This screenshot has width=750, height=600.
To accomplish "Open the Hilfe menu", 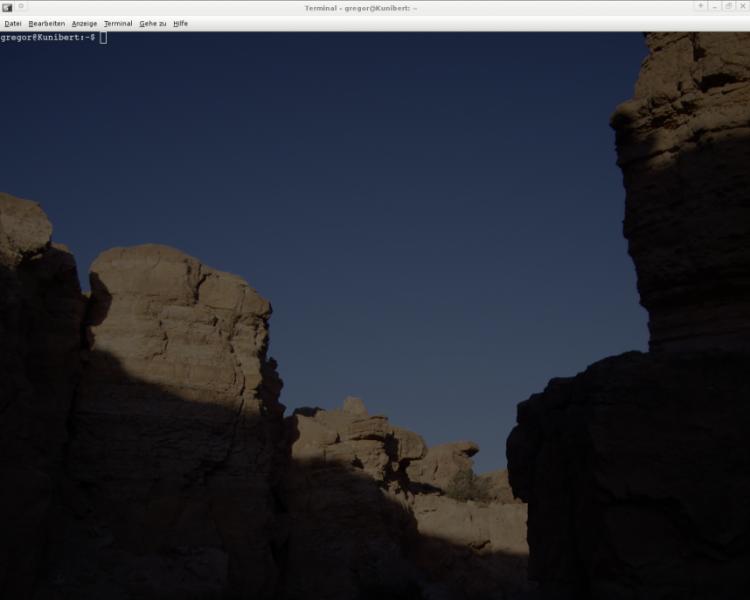I will click(x=180, y=23).
